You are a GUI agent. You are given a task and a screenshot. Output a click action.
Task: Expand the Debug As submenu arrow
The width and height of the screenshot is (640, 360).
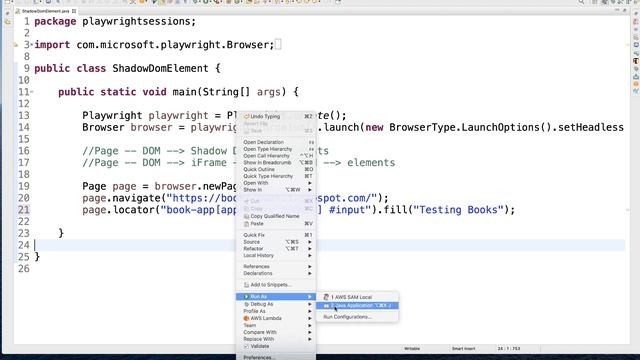pos(310,304)
